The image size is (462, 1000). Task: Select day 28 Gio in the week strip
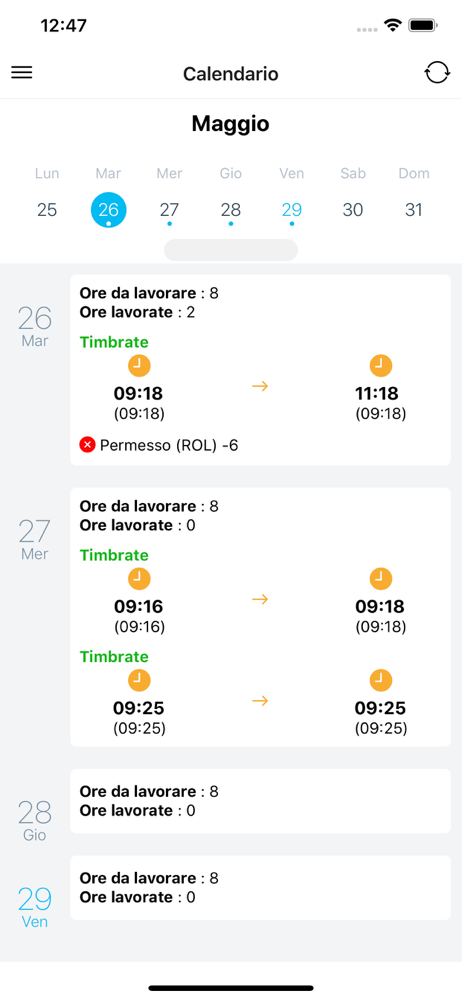(230, 210)
